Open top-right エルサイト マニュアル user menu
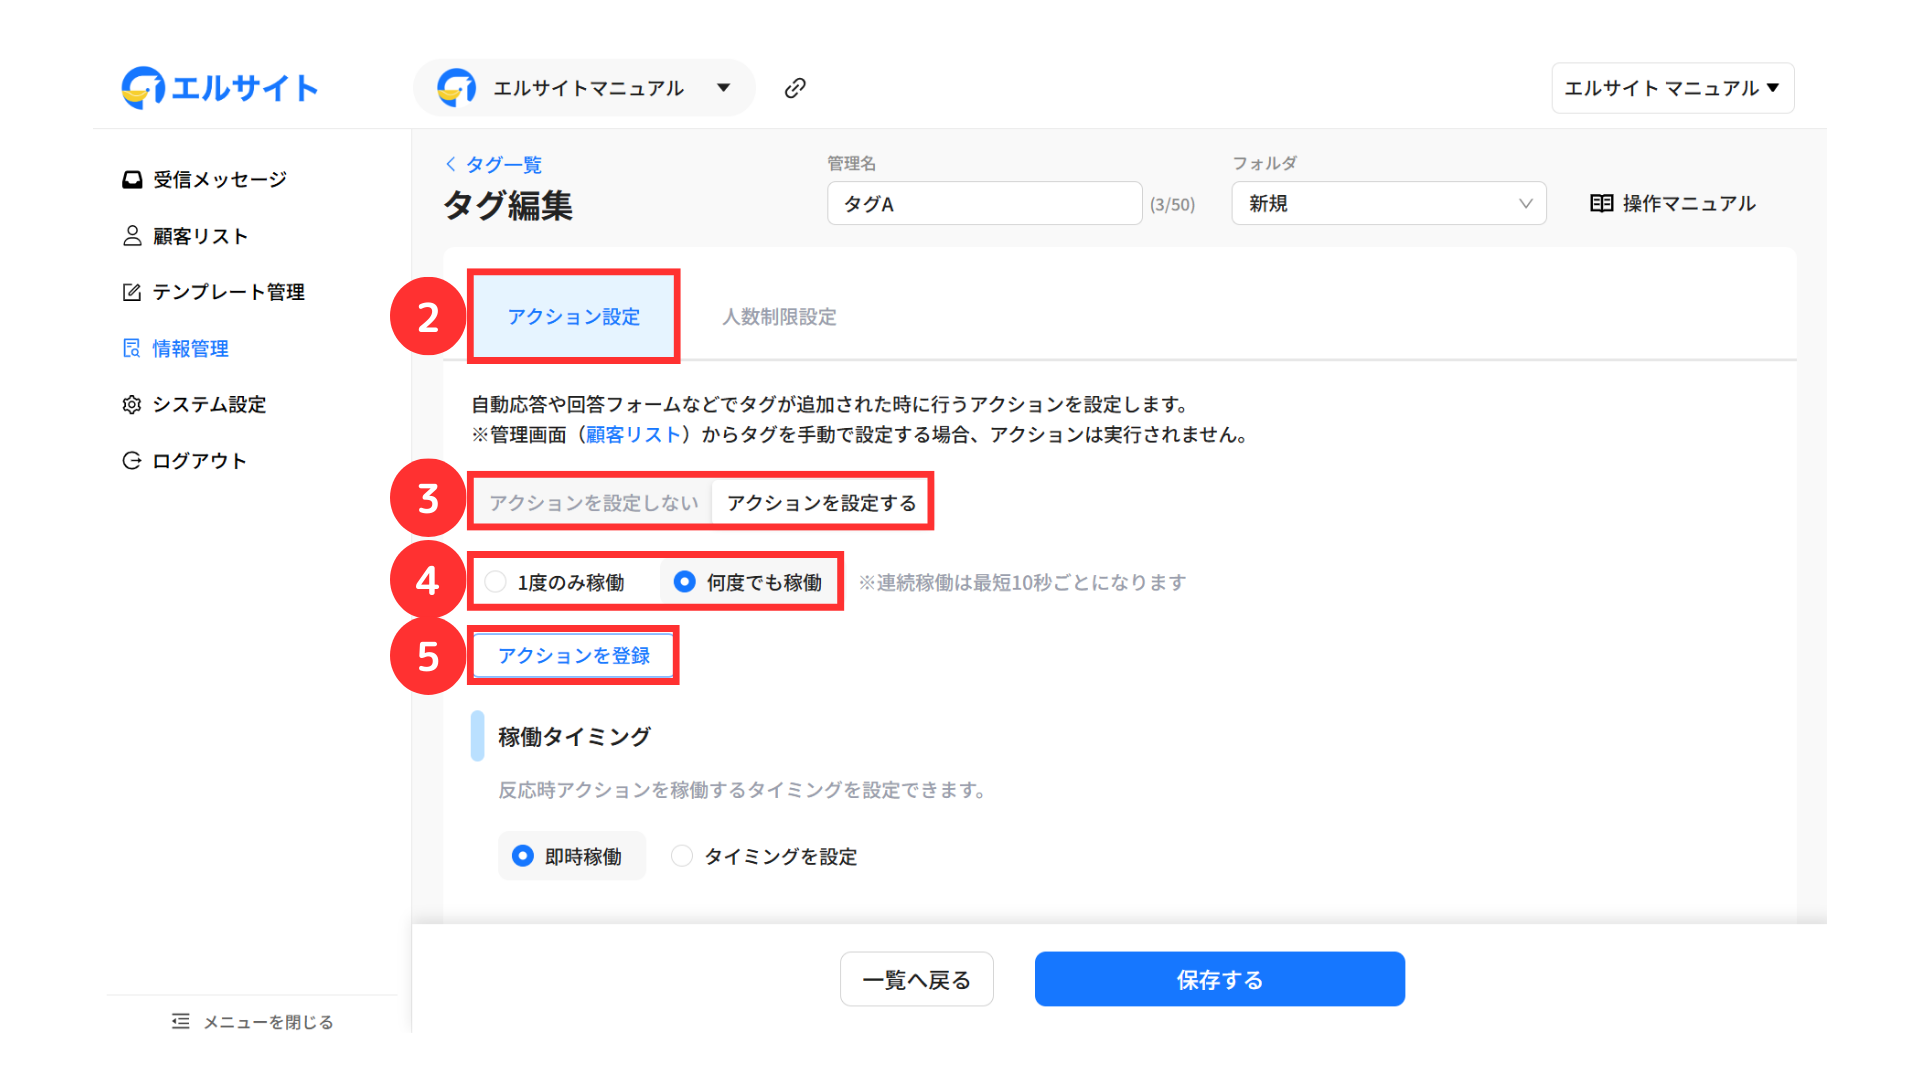This screenshot has height=1080, width=1920. [1672, 88]
